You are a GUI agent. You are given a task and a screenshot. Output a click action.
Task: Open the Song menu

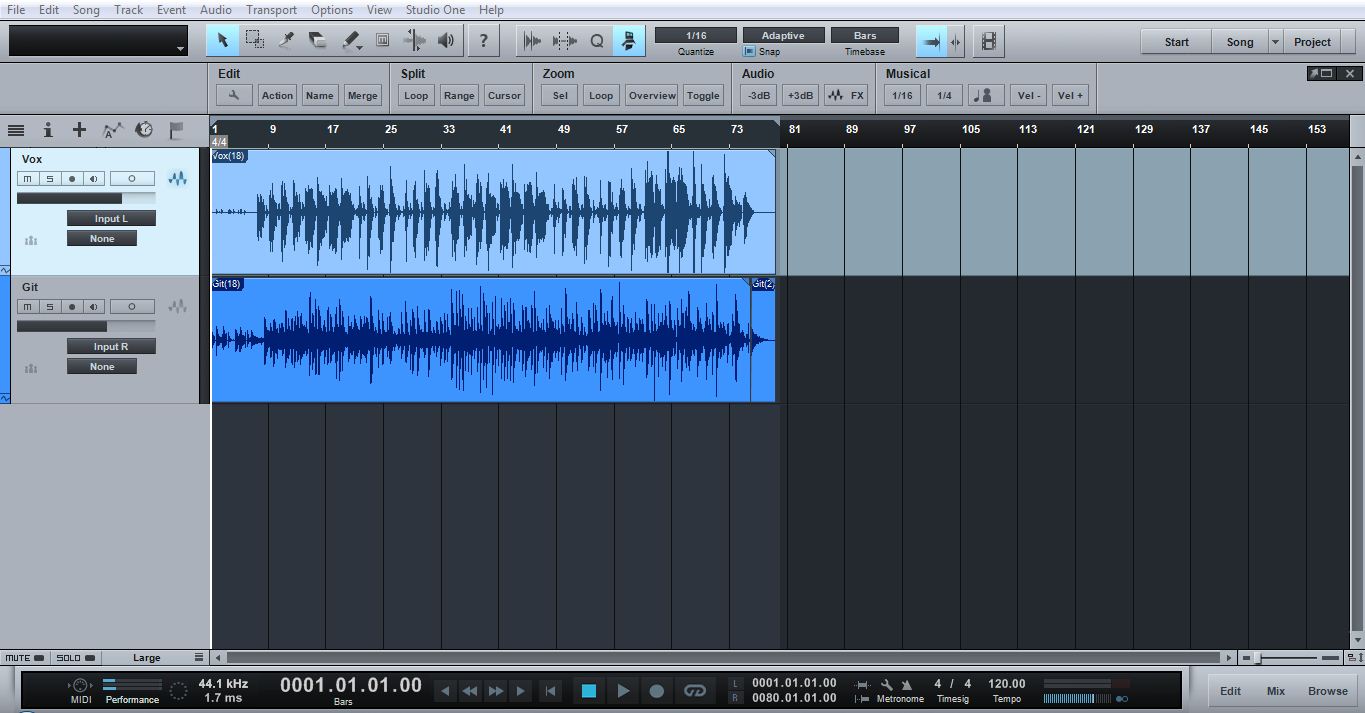(86, 10)
